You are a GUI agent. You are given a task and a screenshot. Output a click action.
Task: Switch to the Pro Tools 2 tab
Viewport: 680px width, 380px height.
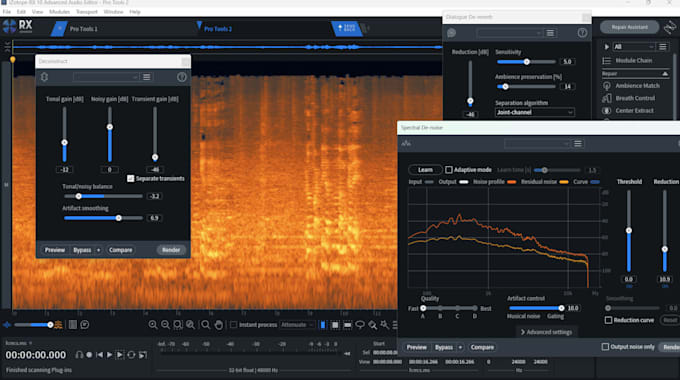click(218, 29)
